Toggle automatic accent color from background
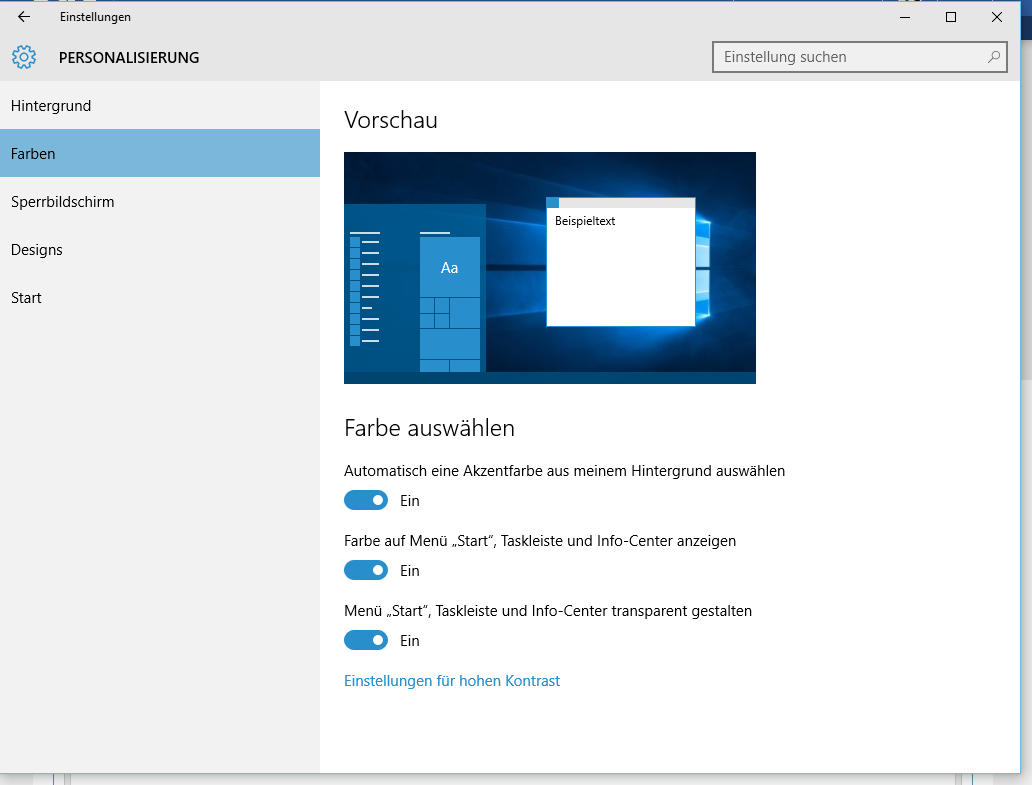Image resolution: width=1032 pixels, height=785 pixels. (366, 500)
